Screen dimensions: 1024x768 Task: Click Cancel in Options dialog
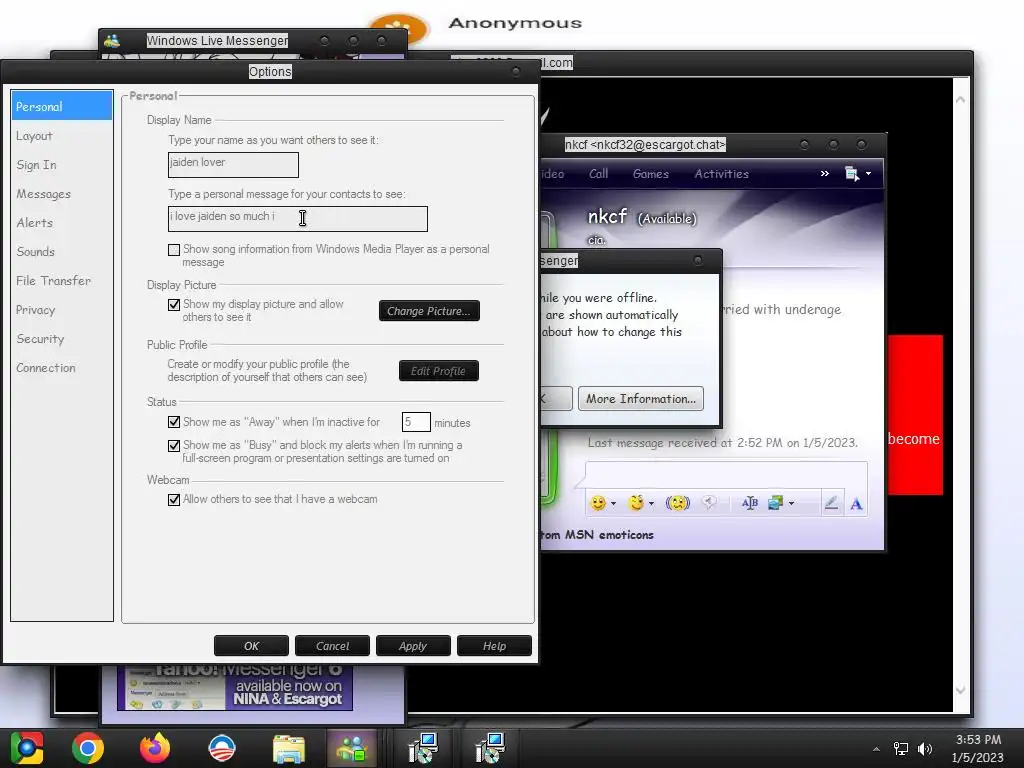[332, 646]
